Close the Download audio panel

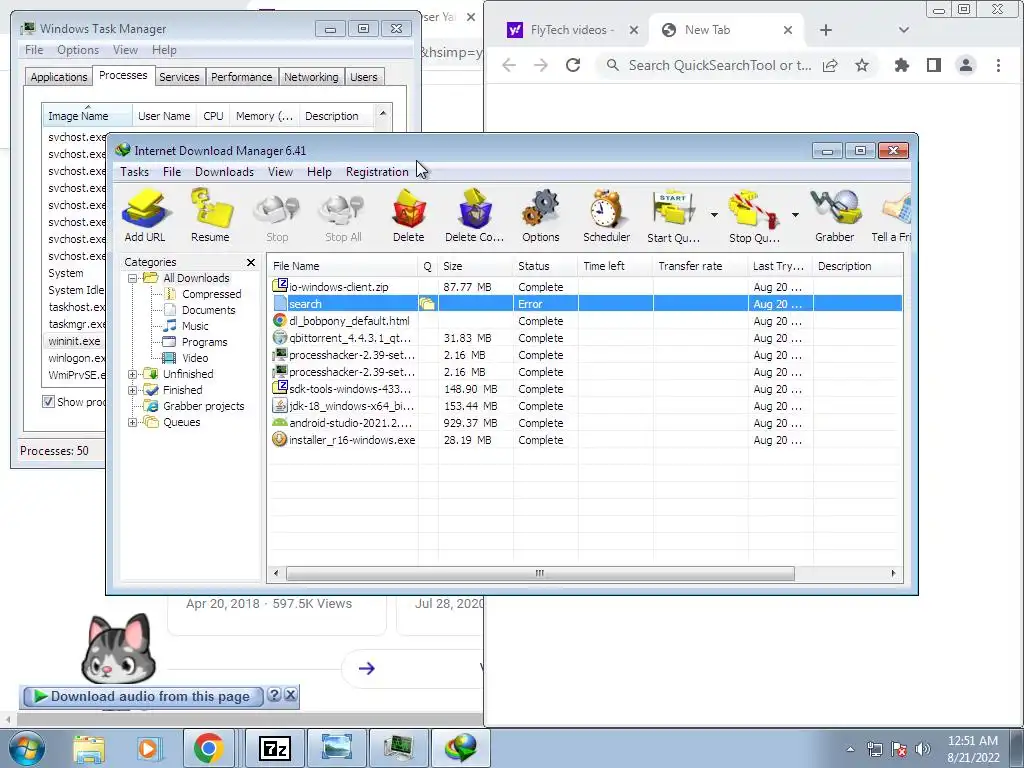coord(291,695)
